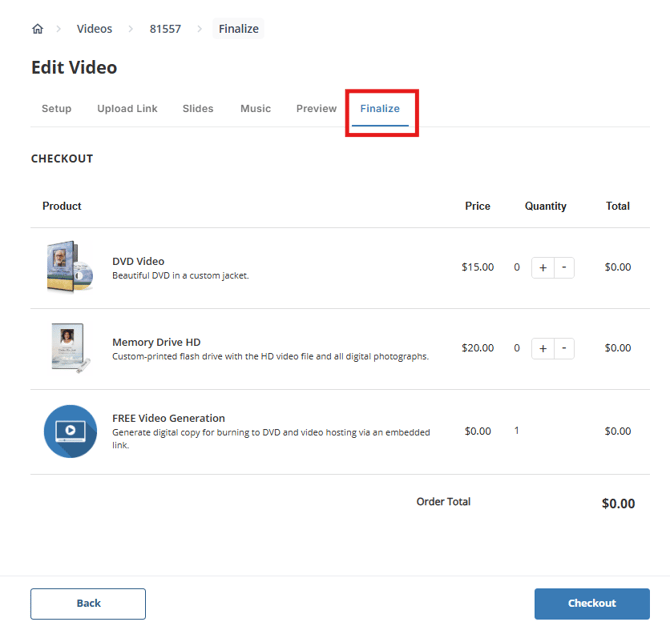Image resolution: width=670 pixels, height=630 pixels.
Task: Go to the Slides tab
Action: [x=198, y=108]
